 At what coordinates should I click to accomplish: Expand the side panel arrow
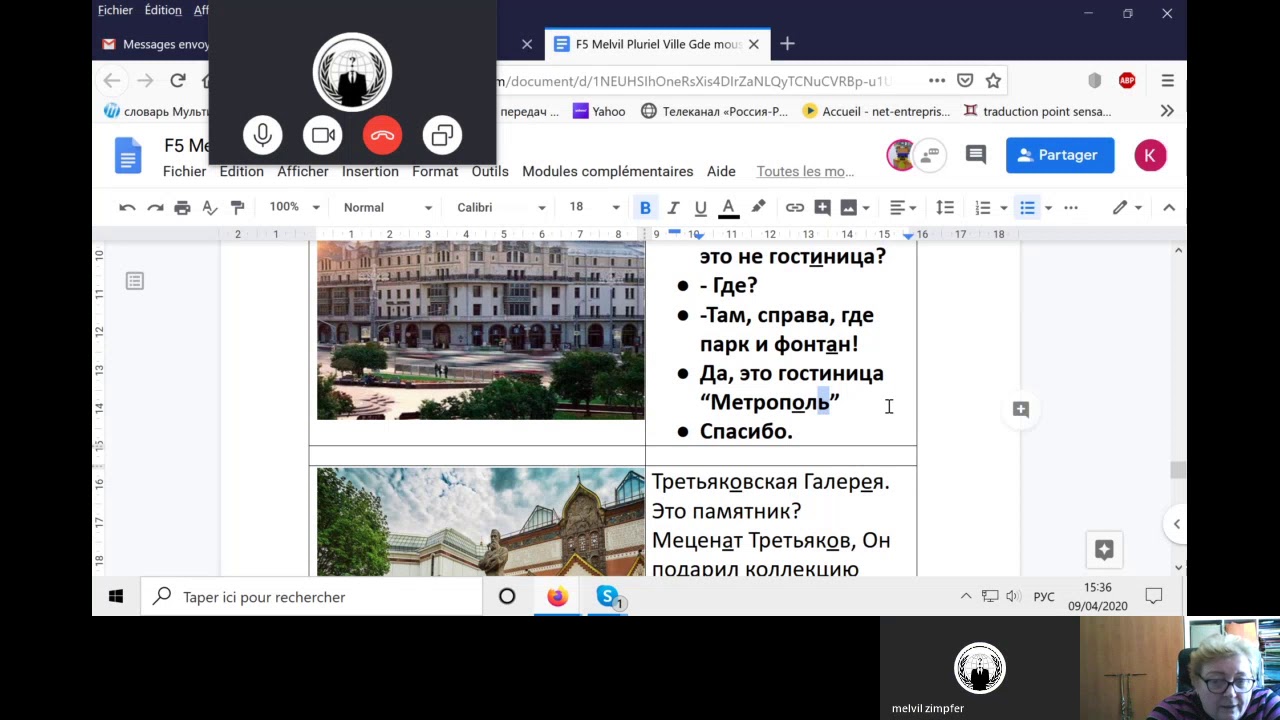1176,524
